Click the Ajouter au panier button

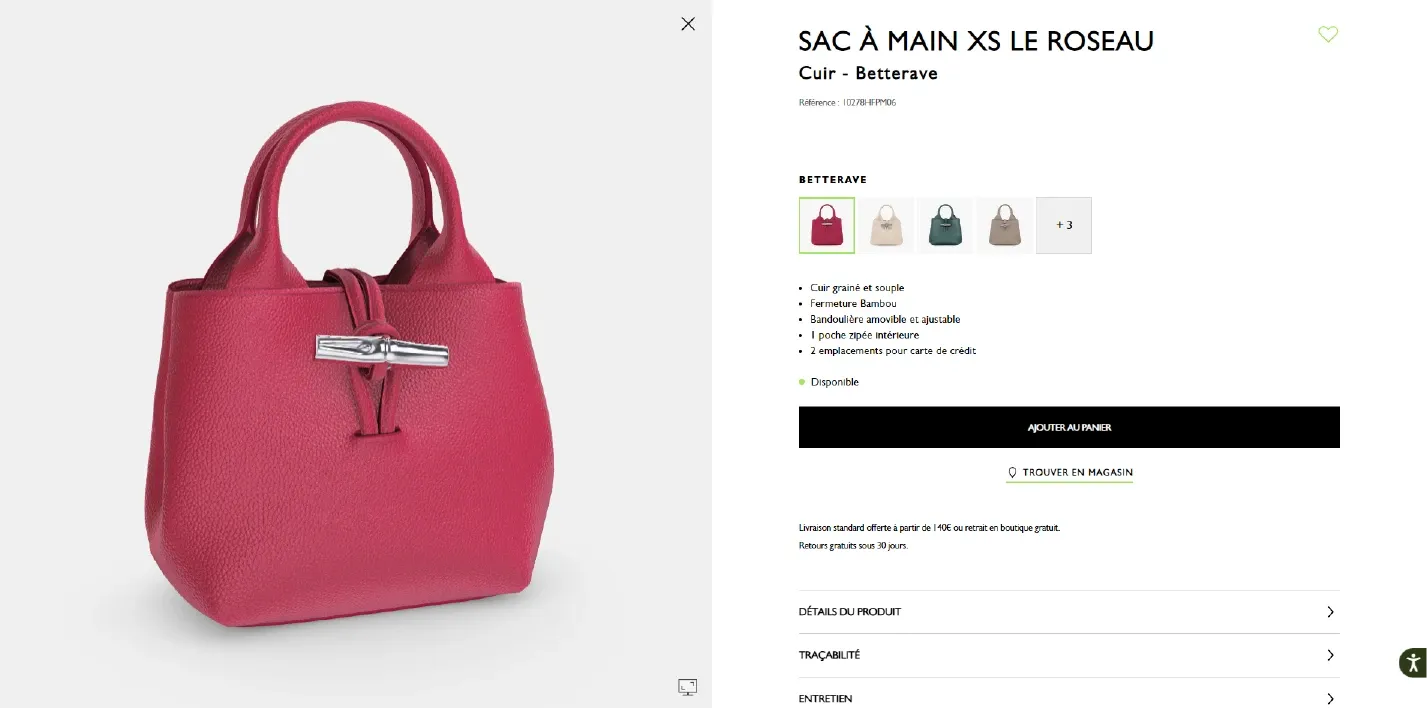1069,427
